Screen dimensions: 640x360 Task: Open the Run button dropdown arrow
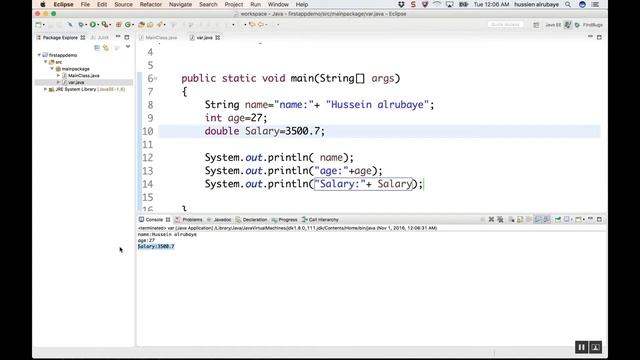pyautogui.click(x=98, y=25)
